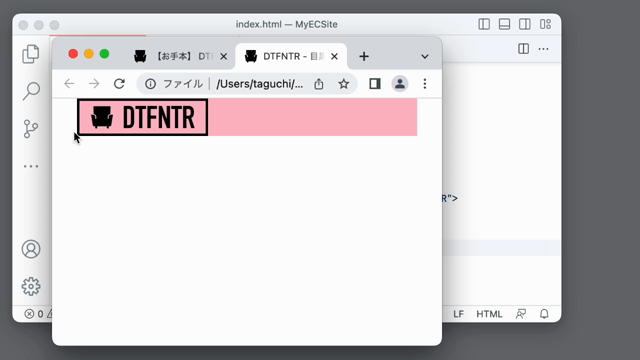Toggle bottom panel in VS Code title bar
This screenshot has width=640, height=360.
[x=504, y=24]
